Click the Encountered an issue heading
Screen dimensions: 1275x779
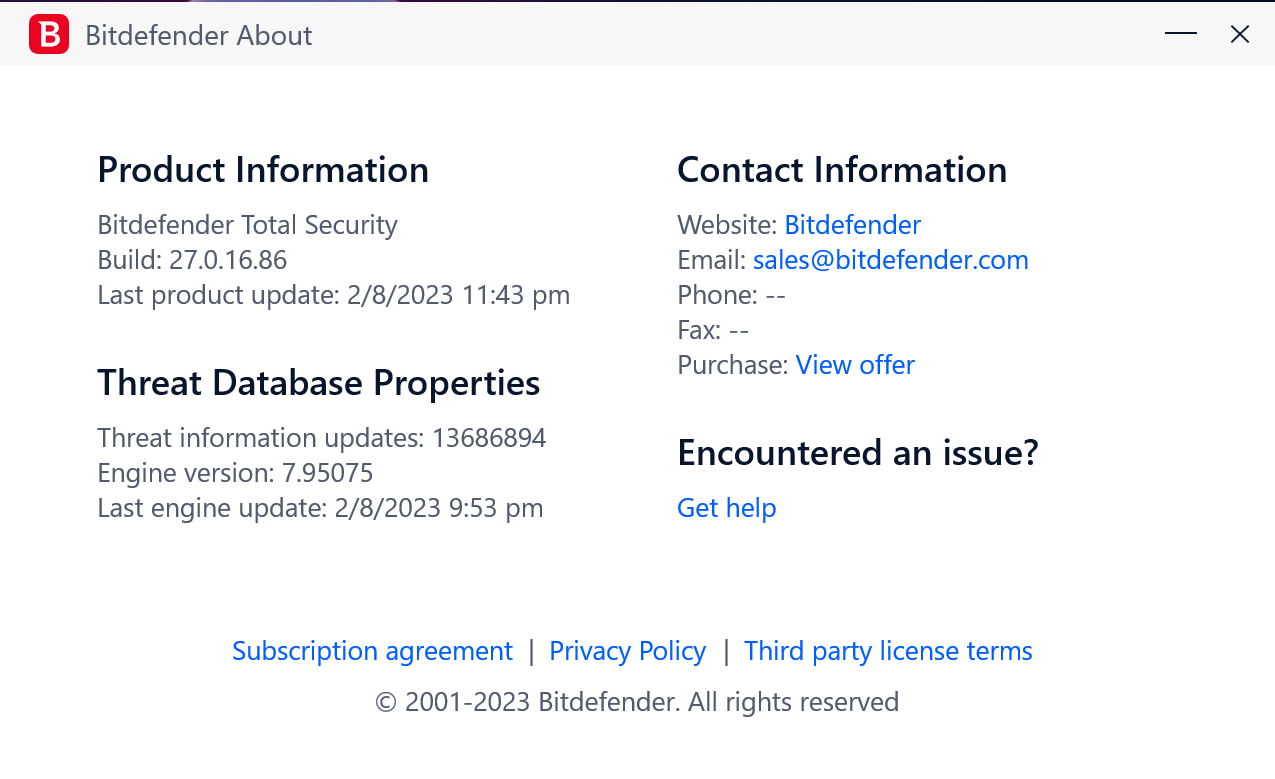click(x=858, y=453)
